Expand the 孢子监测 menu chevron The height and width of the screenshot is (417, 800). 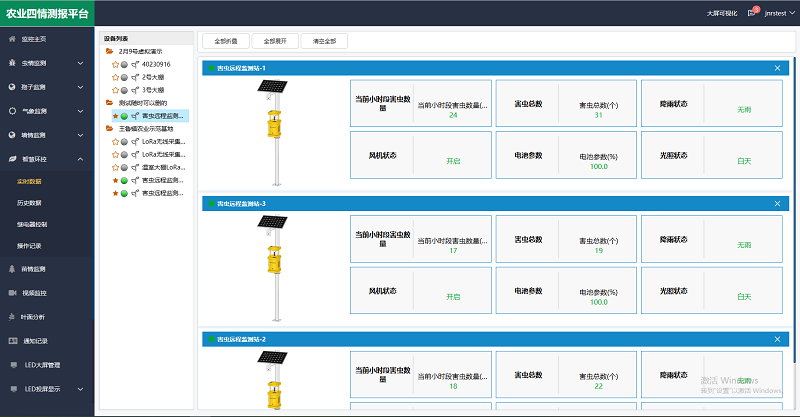[81, 87]
